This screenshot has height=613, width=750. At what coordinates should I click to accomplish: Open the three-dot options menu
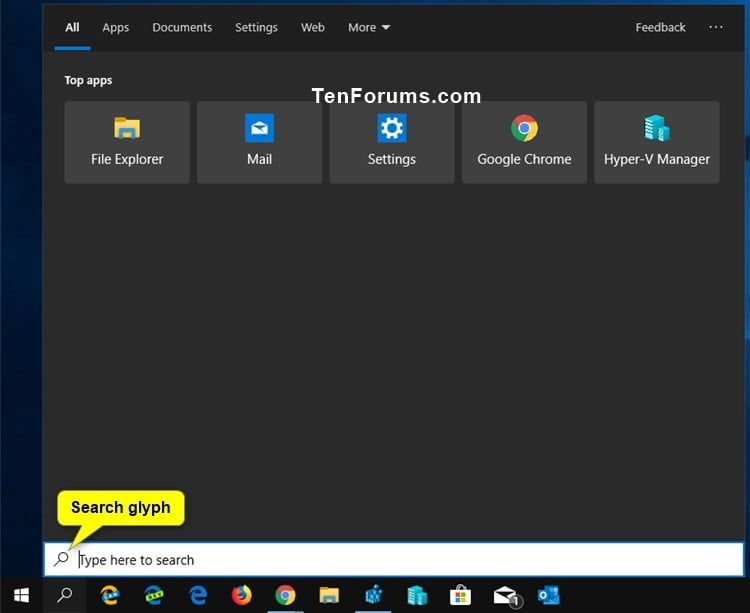(716, 27)
